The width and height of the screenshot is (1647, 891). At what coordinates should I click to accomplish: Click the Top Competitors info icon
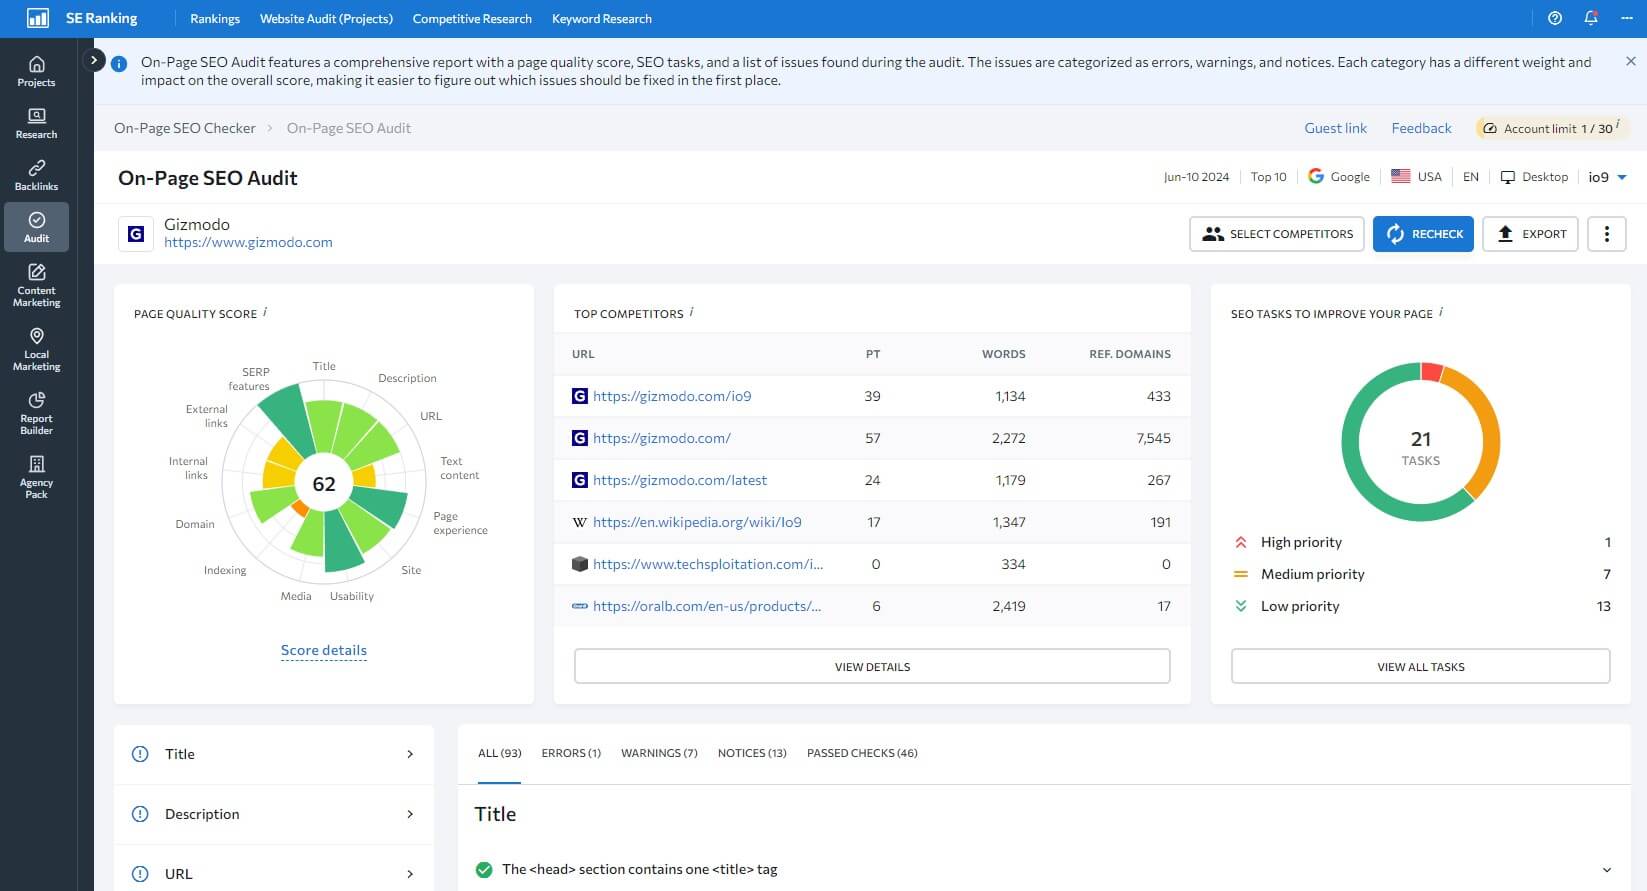tap(692, 312)
